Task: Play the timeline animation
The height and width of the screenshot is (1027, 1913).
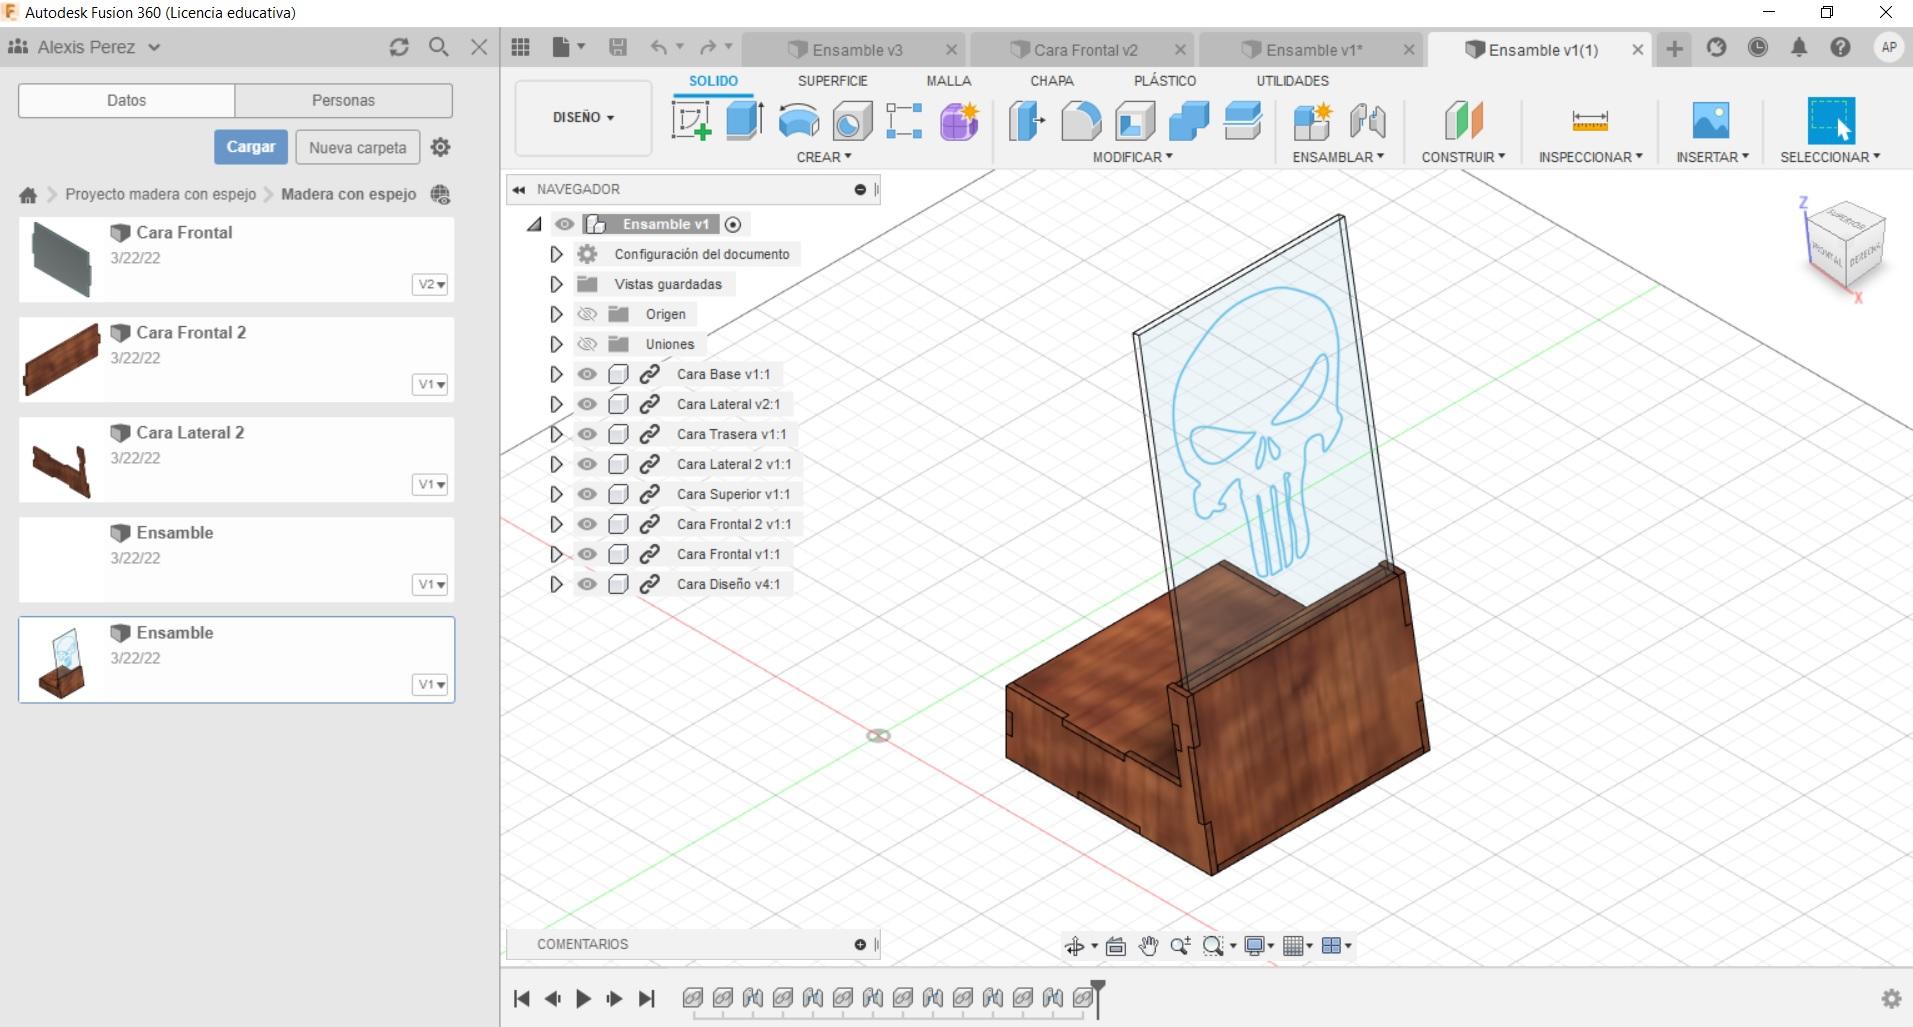Action: tap(583, 998)
